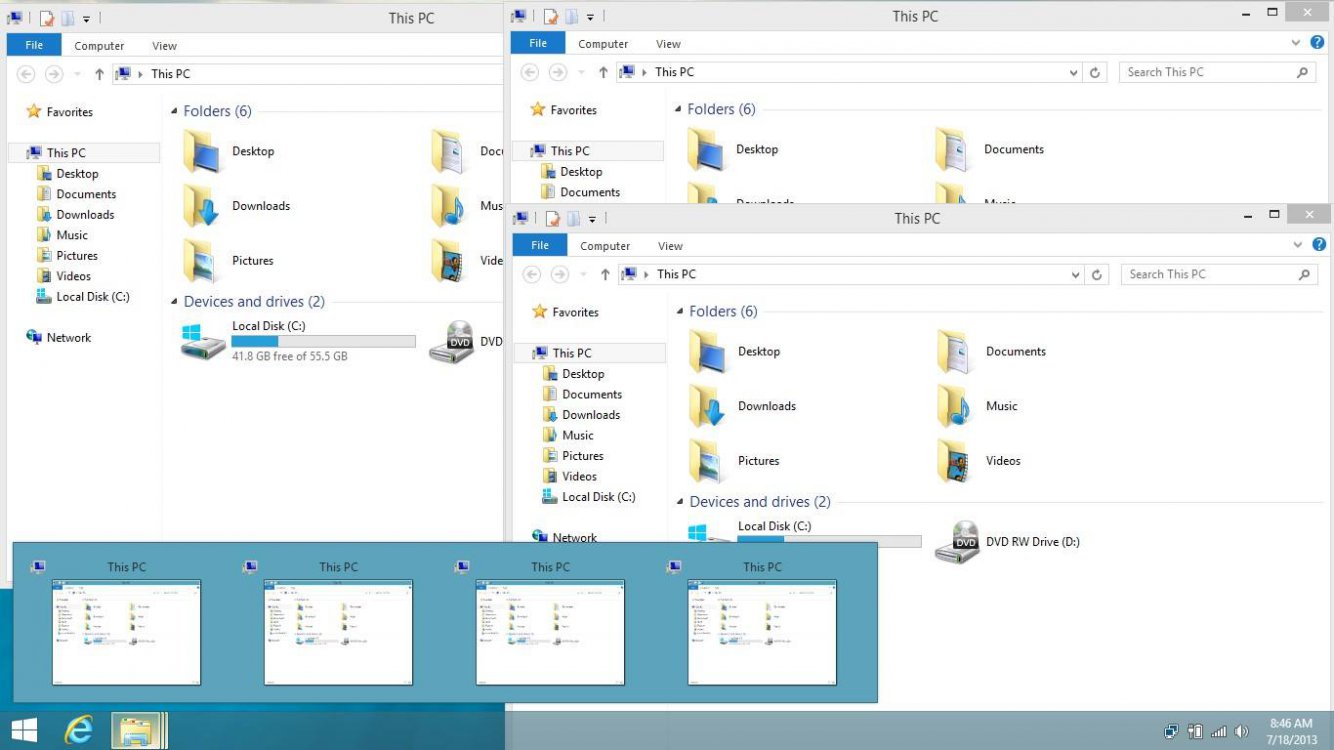This screenshot has height=750, width=1334.
Task: Open the address bar dropdown in the front window
Action: click(x=1075, y=275)
